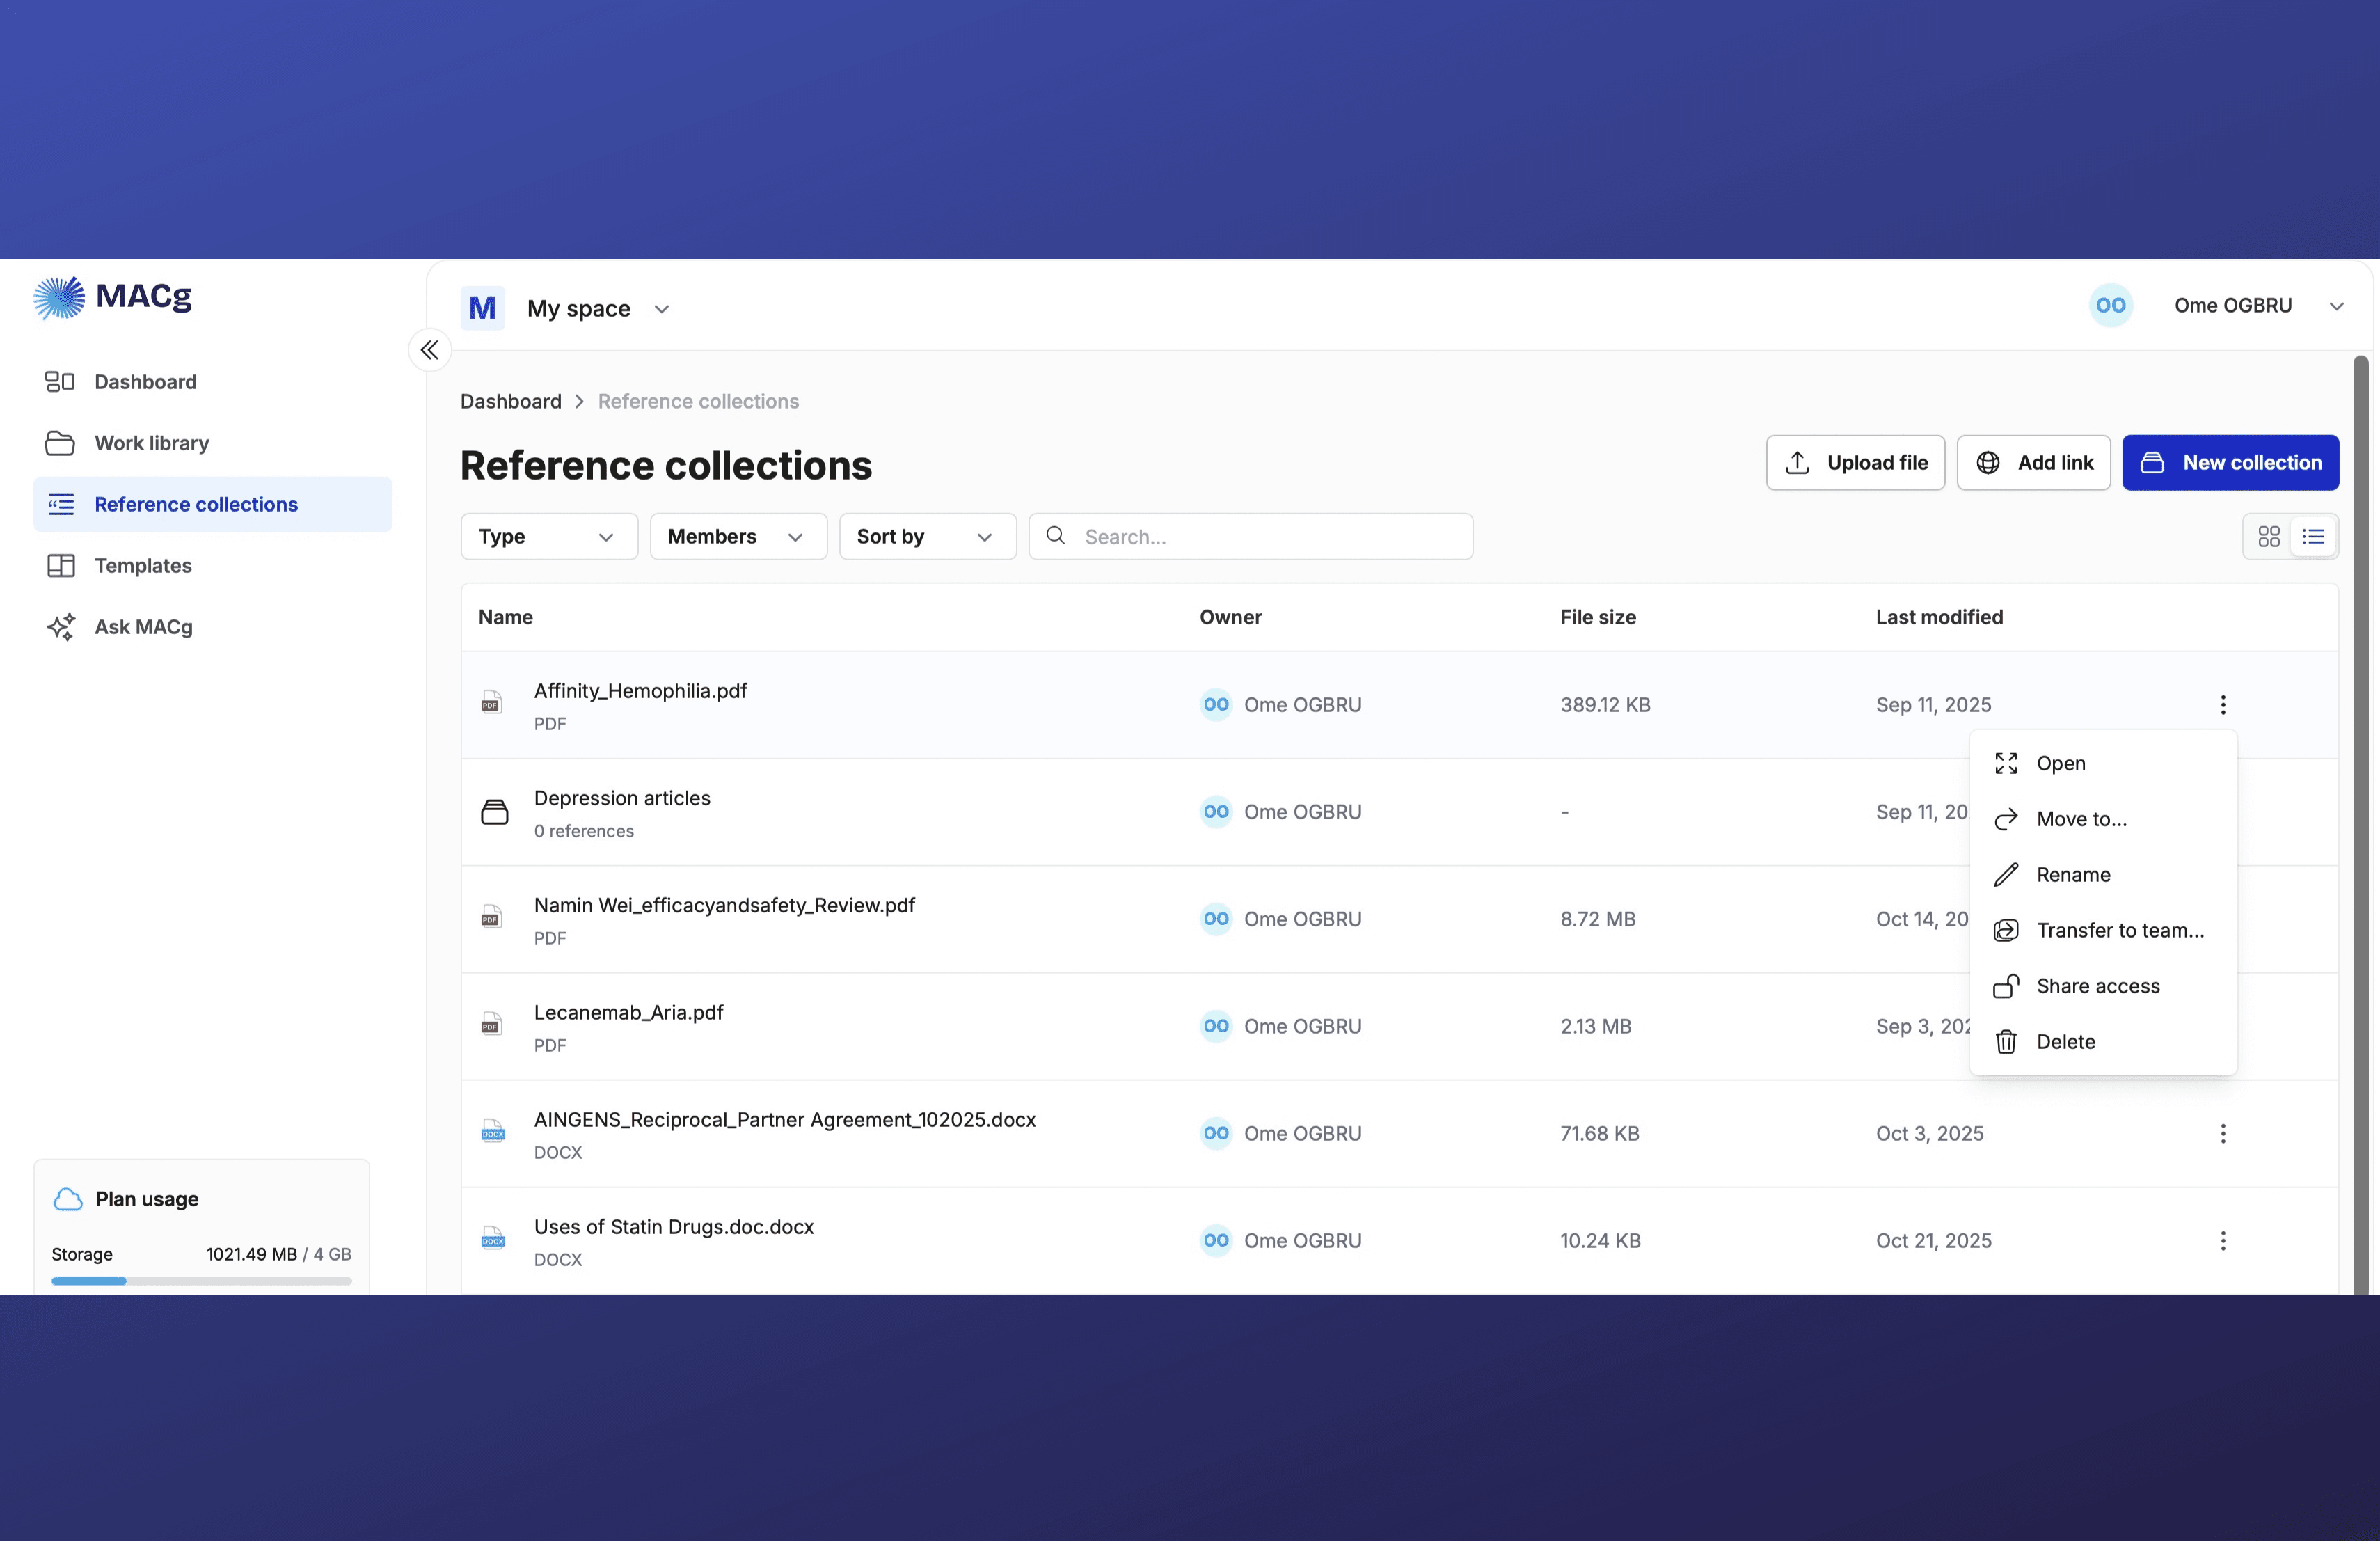This screenshot has height=1541, width=2380.
Task: Click the user avatar in the header
Action: click(x=2111, y=305)
